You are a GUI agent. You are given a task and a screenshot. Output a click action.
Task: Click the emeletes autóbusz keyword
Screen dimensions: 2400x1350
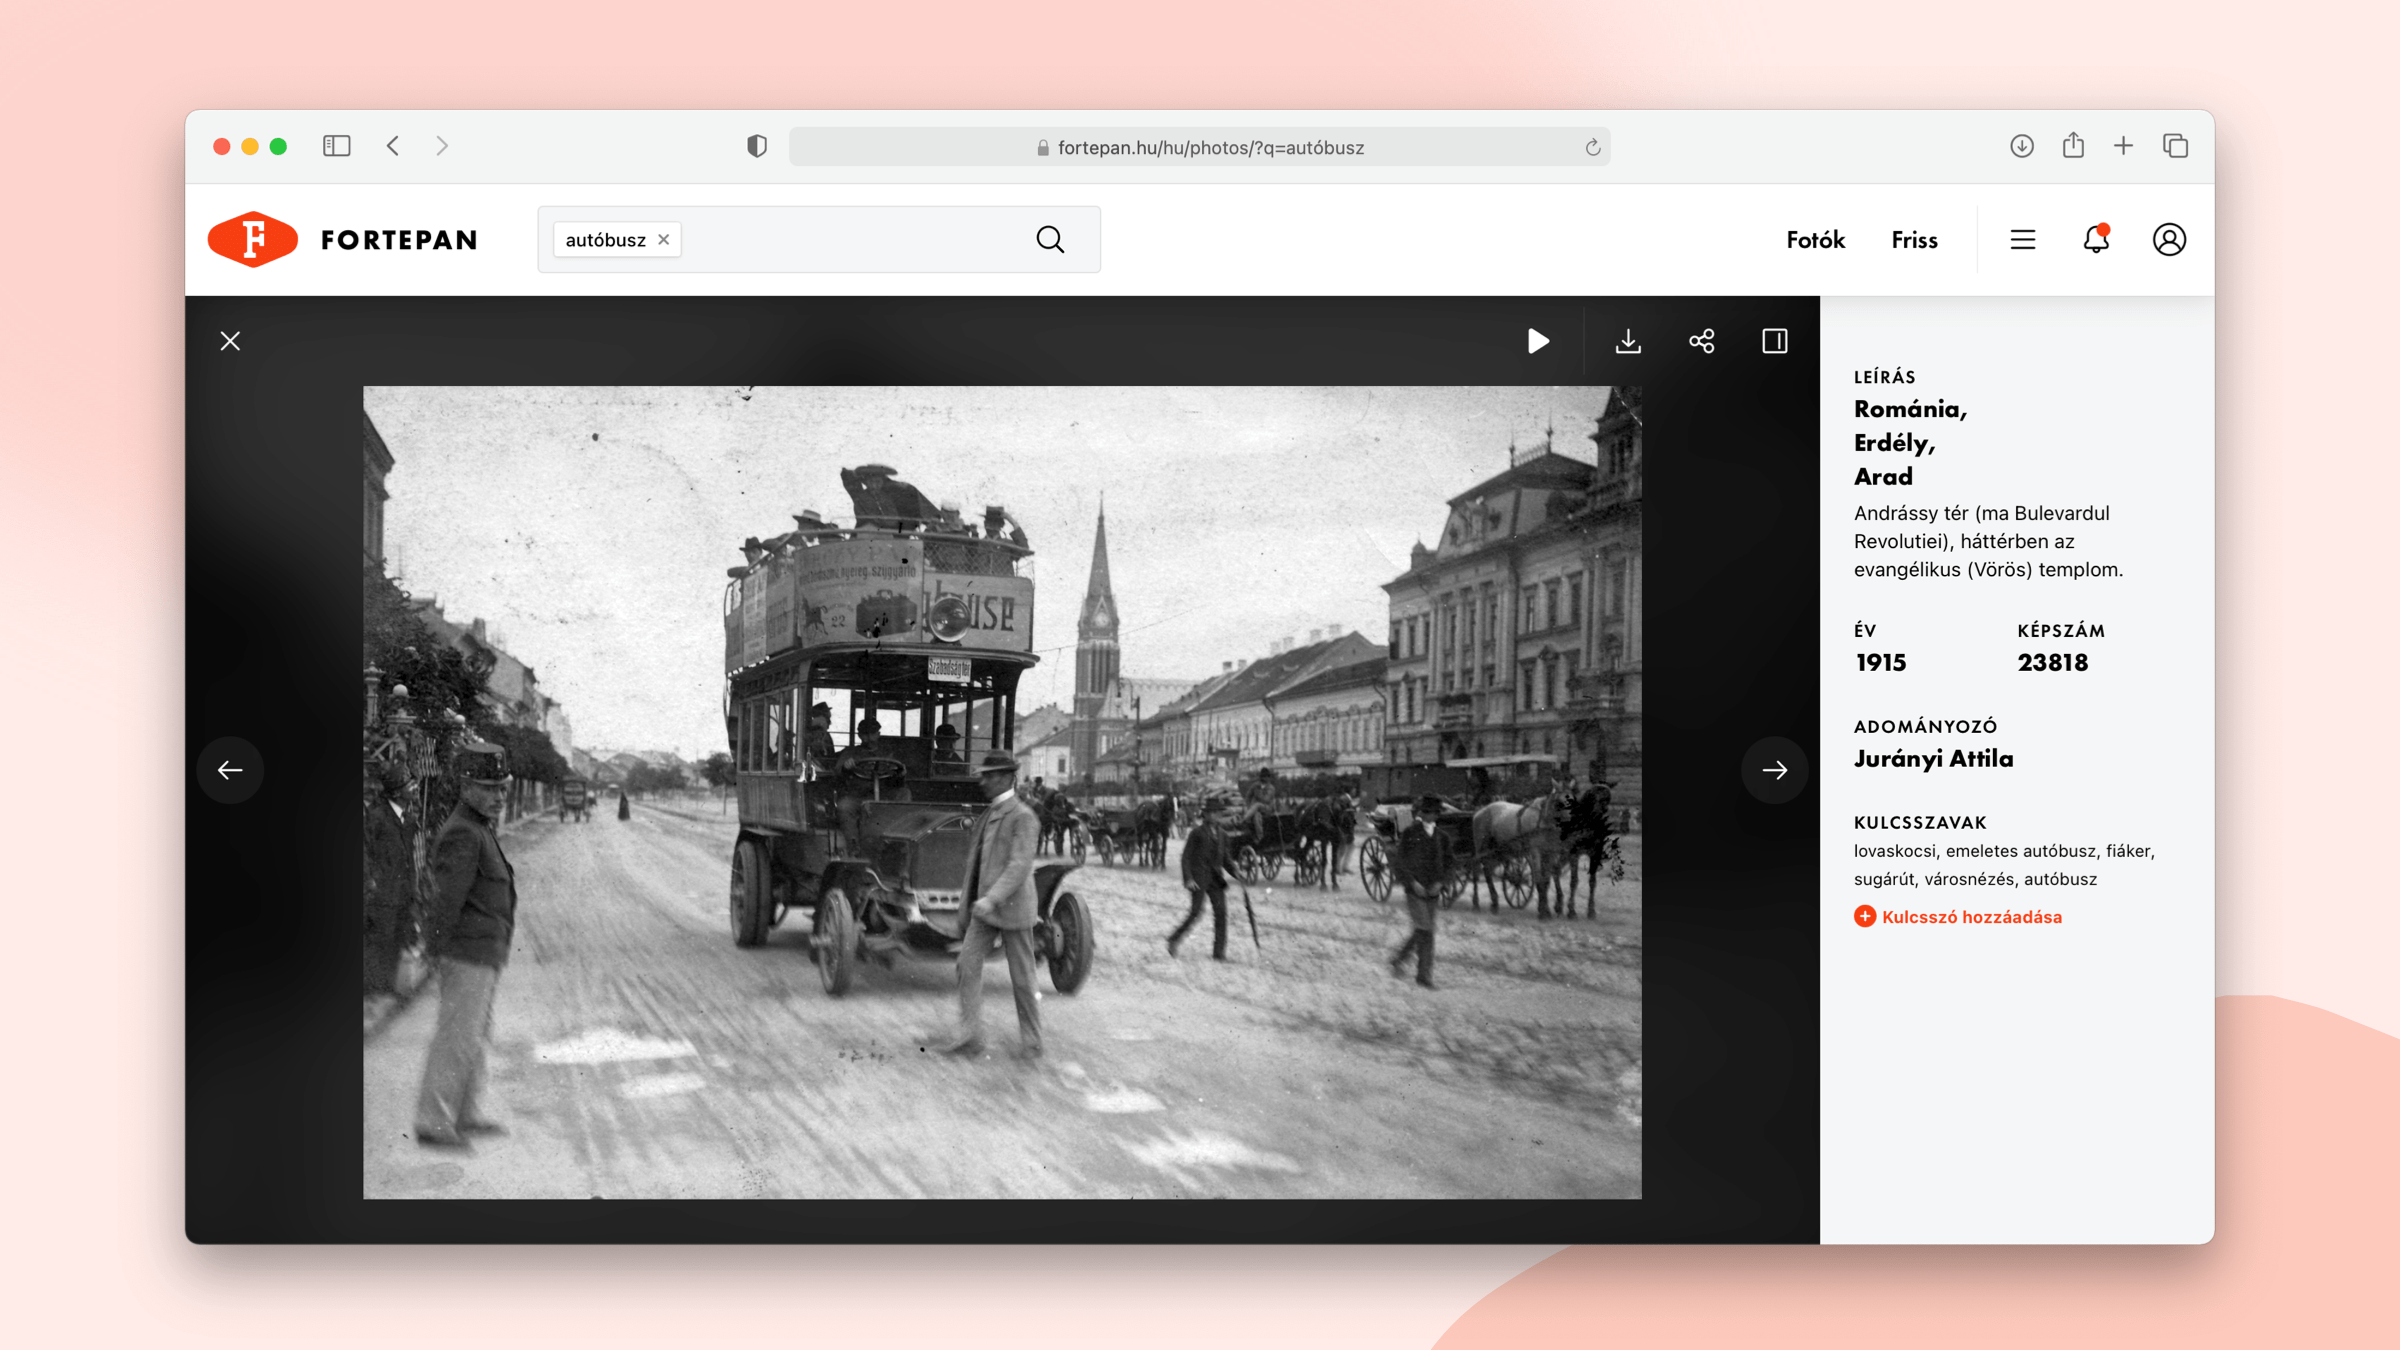(2020, 851)
